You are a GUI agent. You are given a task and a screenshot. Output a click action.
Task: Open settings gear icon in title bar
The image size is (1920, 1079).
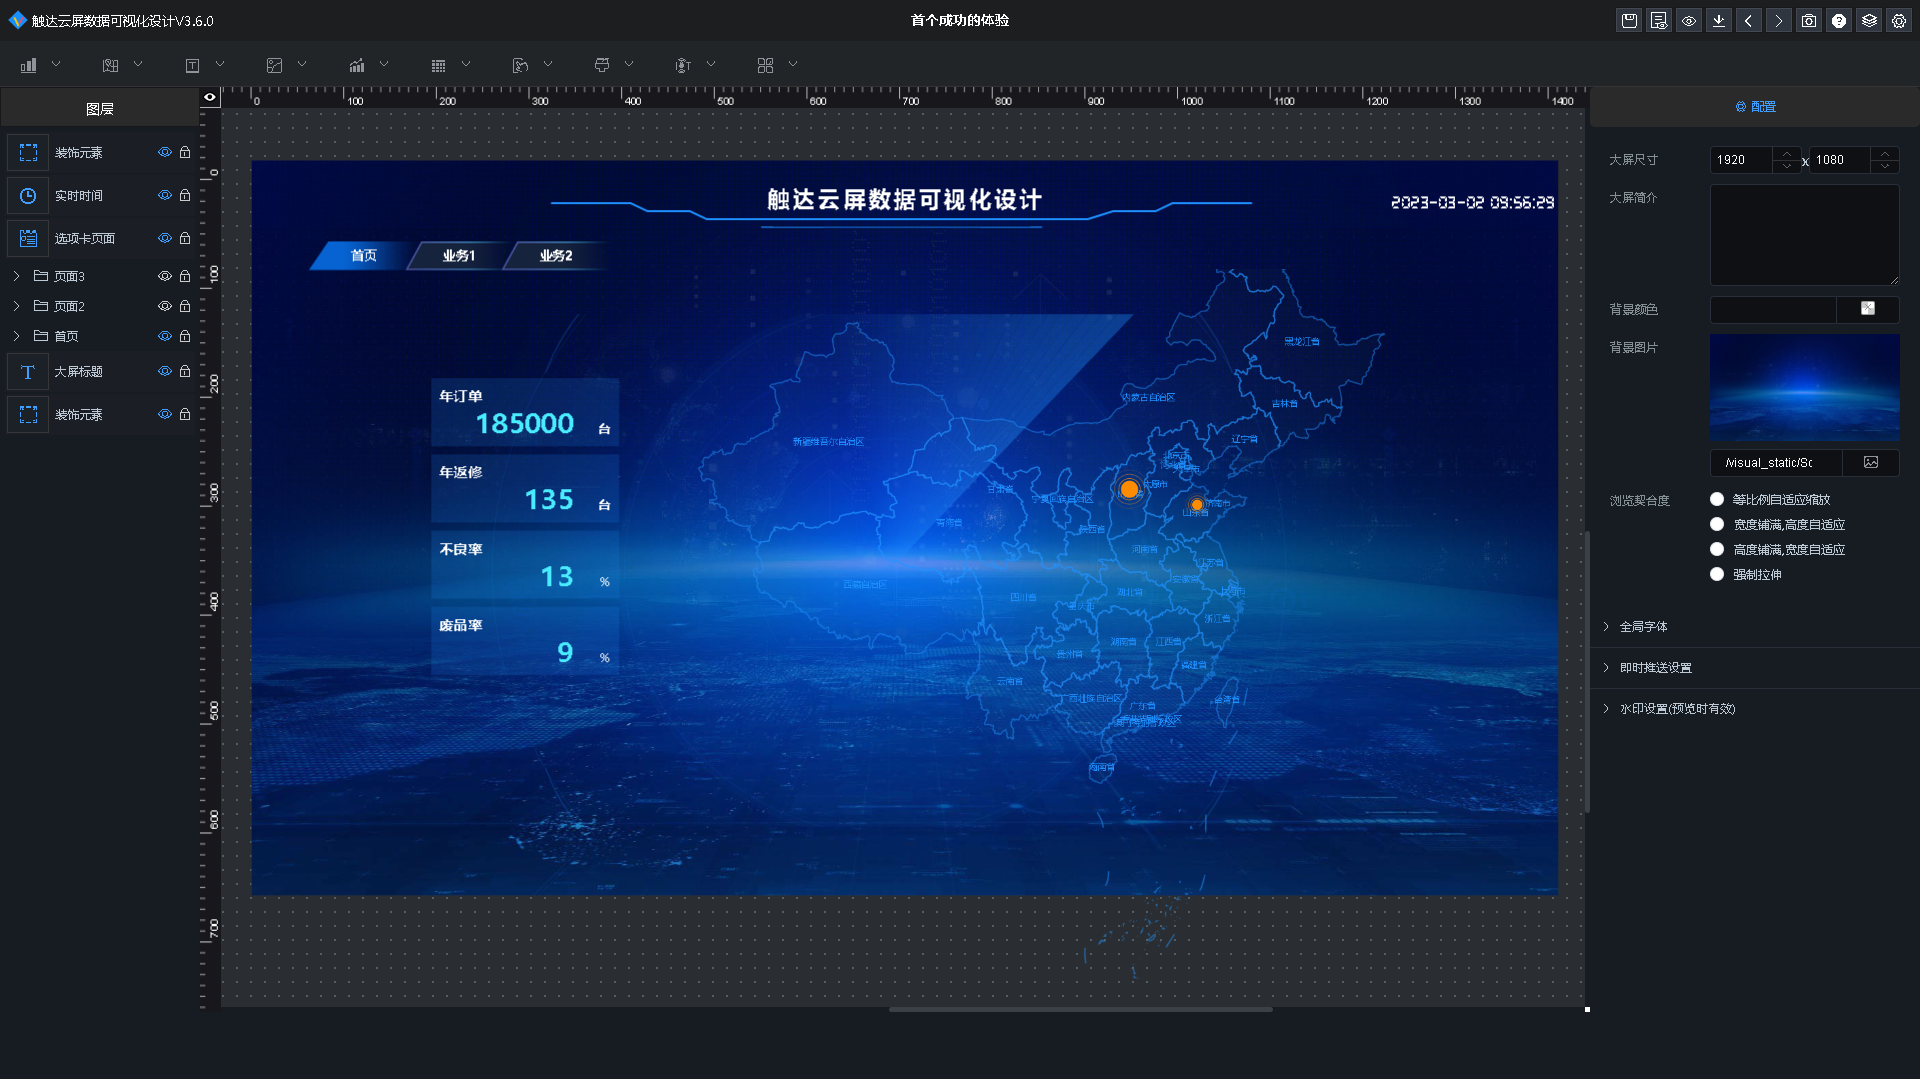pos(1899,20)
